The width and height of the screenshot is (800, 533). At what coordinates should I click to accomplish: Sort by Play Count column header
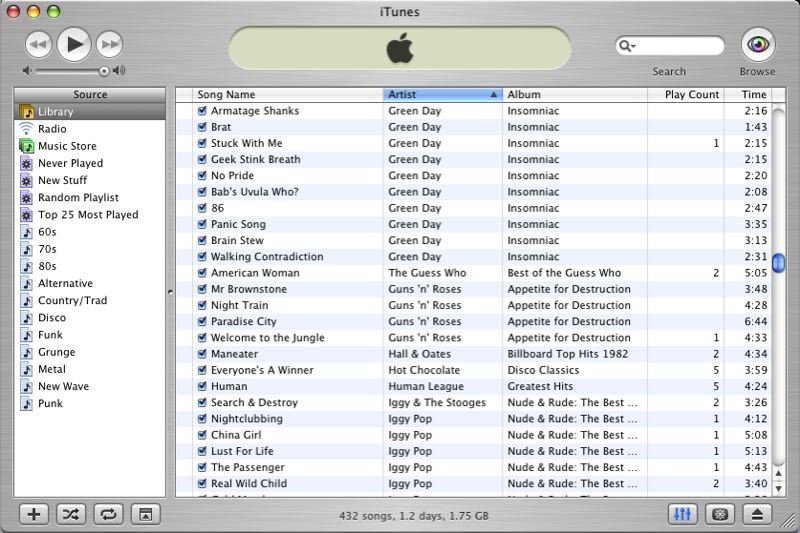pos(686,95)
